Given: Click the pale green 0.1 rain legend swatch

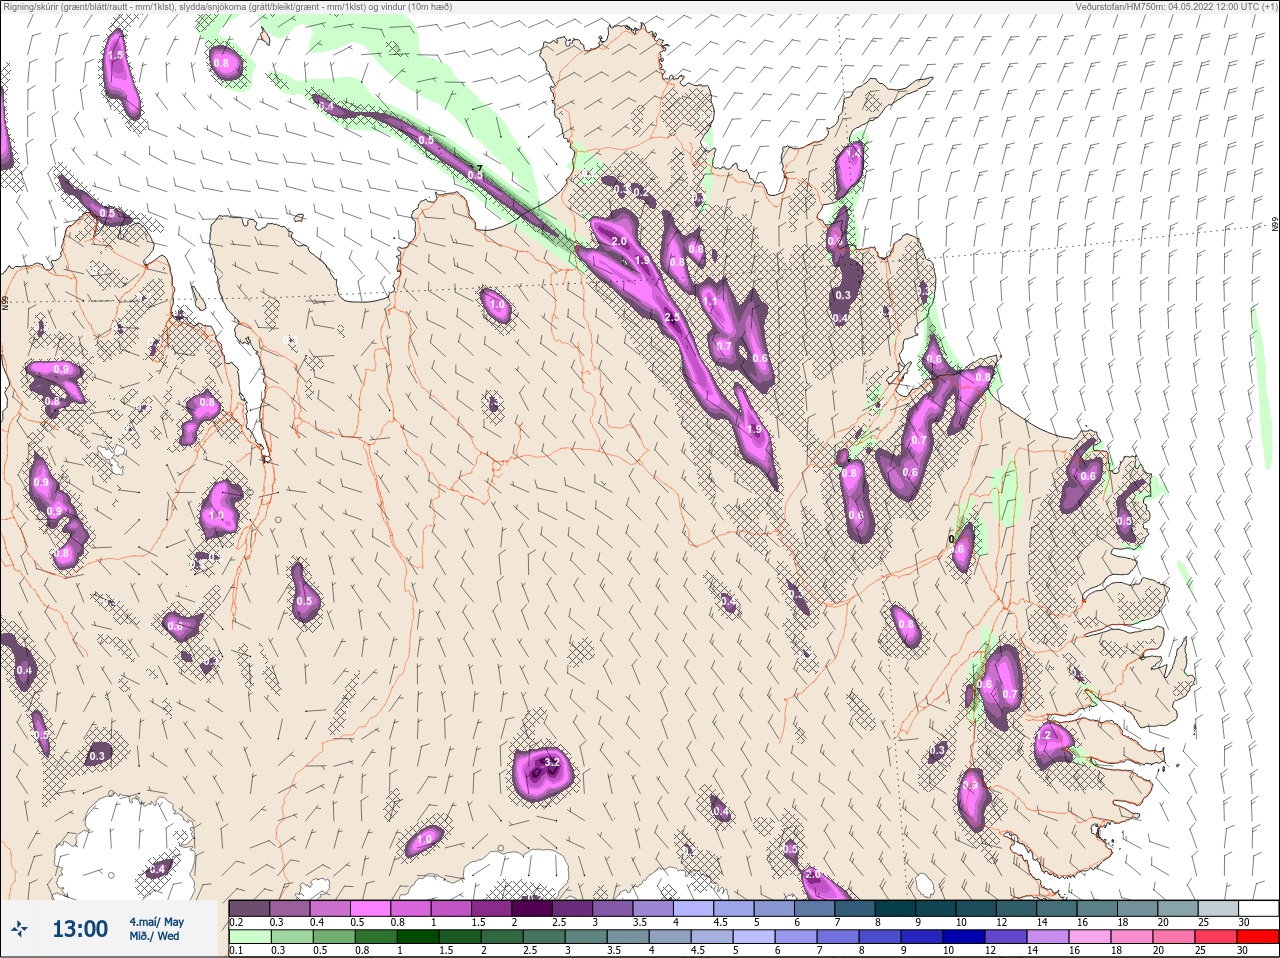Looking at the screenshot, I should point(249,937).
